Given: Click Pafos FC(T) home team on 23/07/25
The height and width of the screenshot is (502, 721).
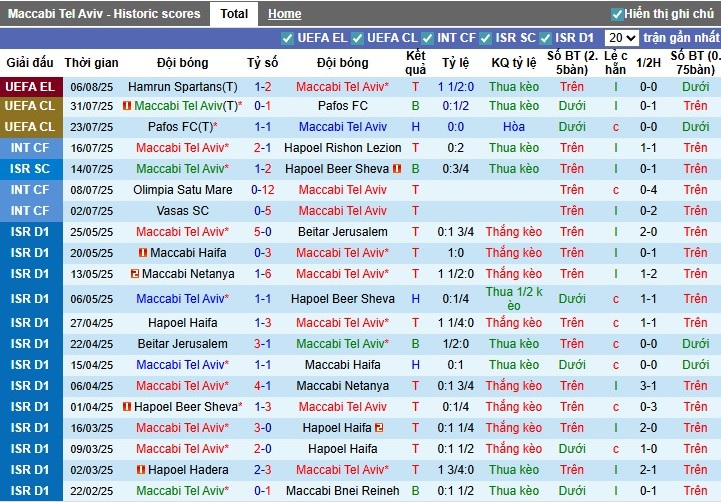Looking at the screenshot, I should [x=183, y=127].
